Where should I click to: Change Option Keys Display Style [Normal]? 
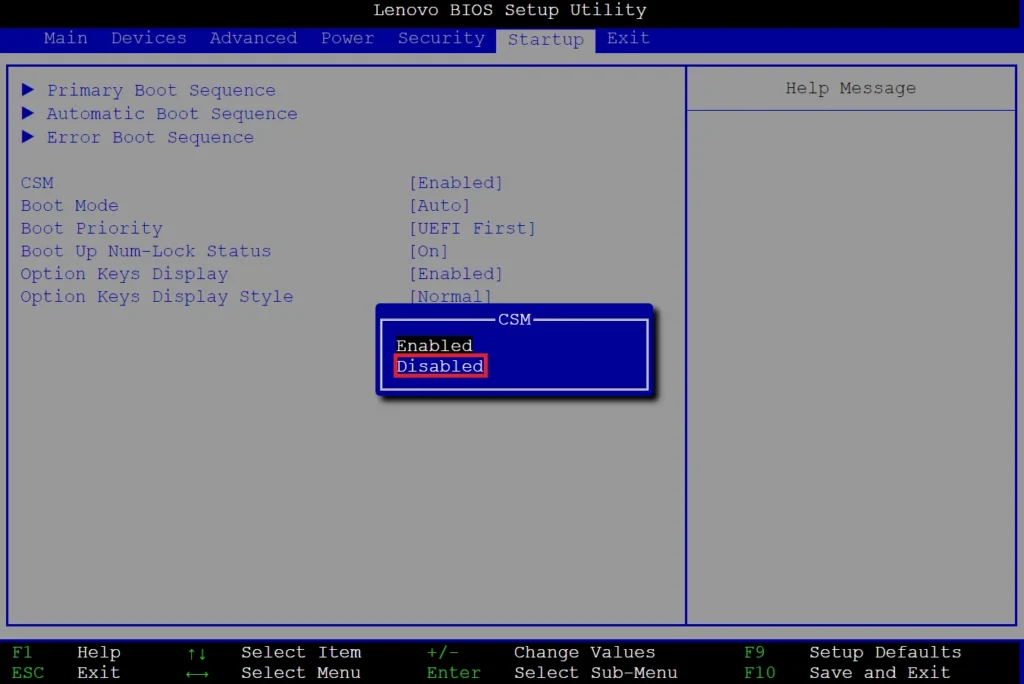pos(450,297)
